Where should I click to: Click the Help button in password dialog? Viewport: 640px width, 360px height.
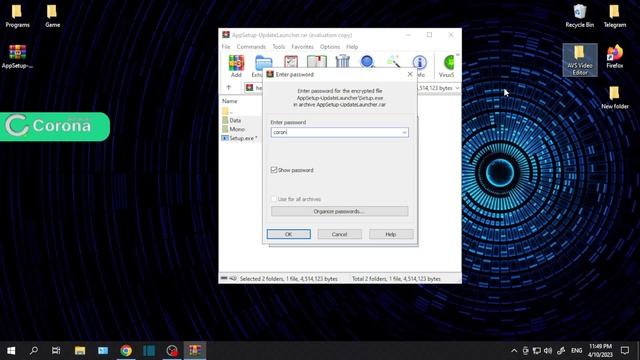(391, 234)
